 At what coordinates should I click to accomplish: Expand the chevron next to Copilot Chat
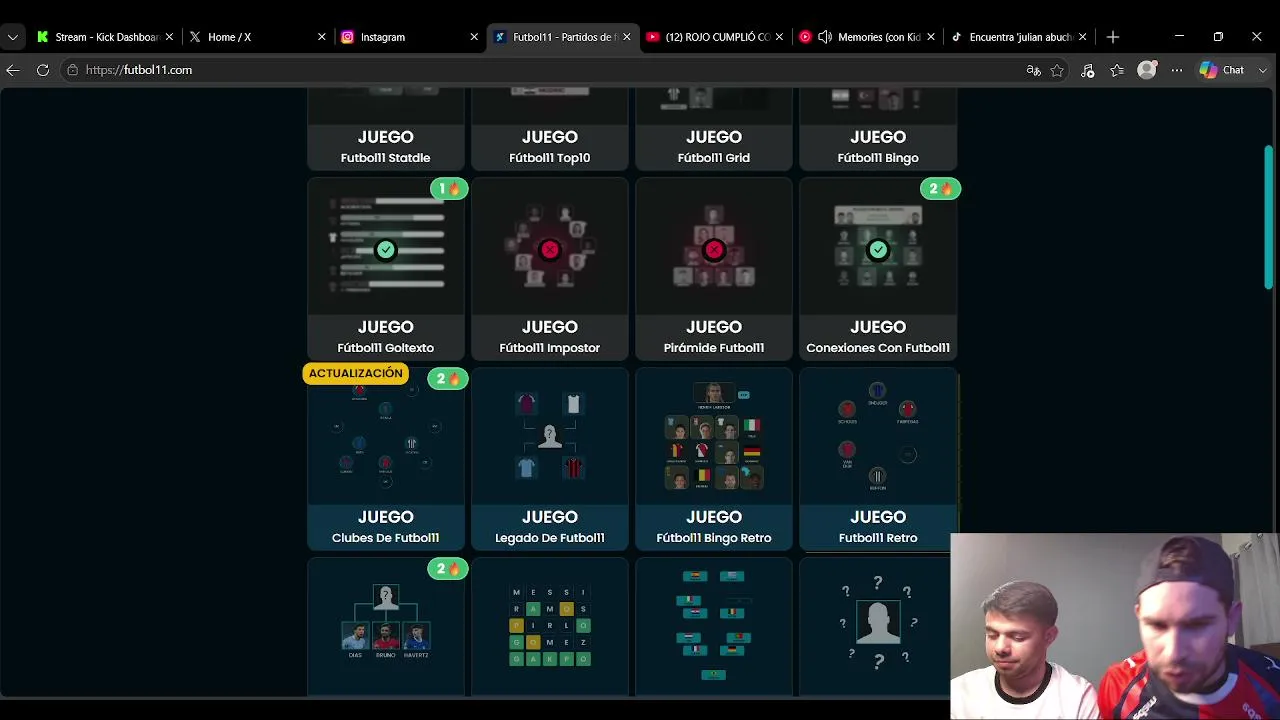(x=1263, y=70)
